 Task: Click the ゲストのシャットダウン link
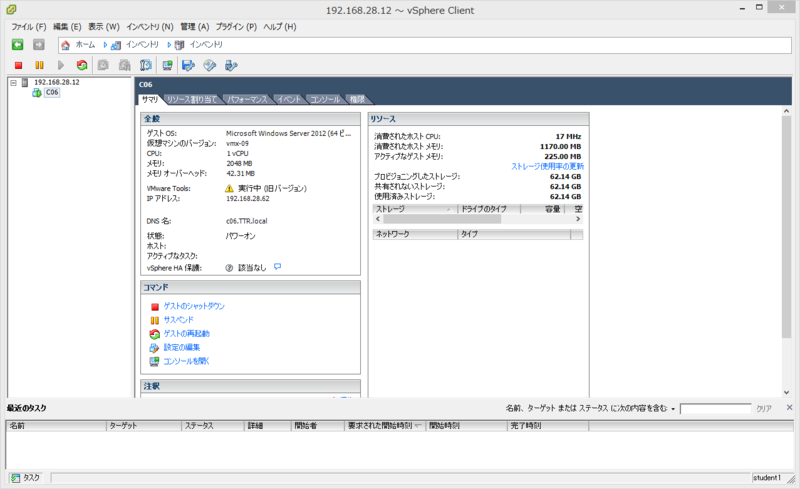pos(194,306)
